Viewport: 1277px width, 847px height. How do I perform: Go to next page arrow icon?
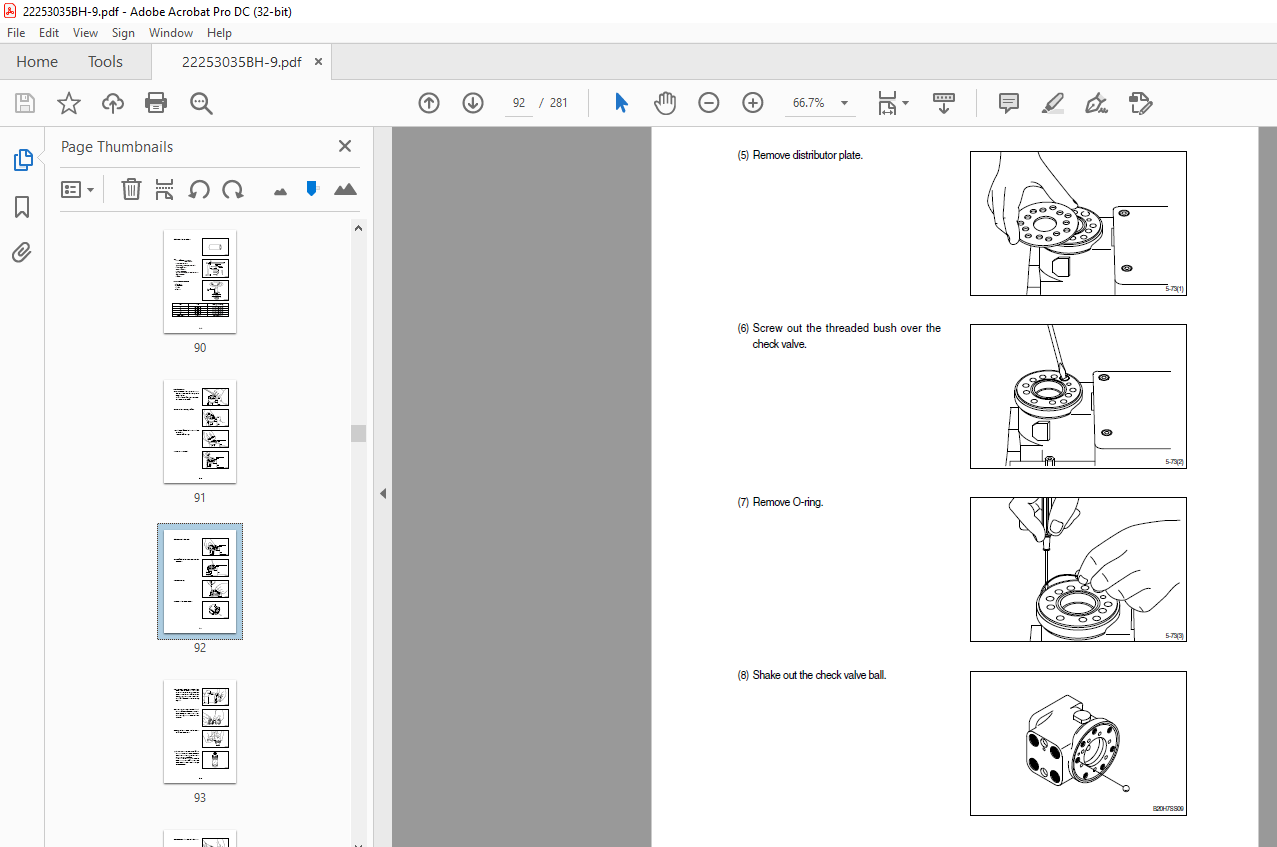tap(473, 103)
